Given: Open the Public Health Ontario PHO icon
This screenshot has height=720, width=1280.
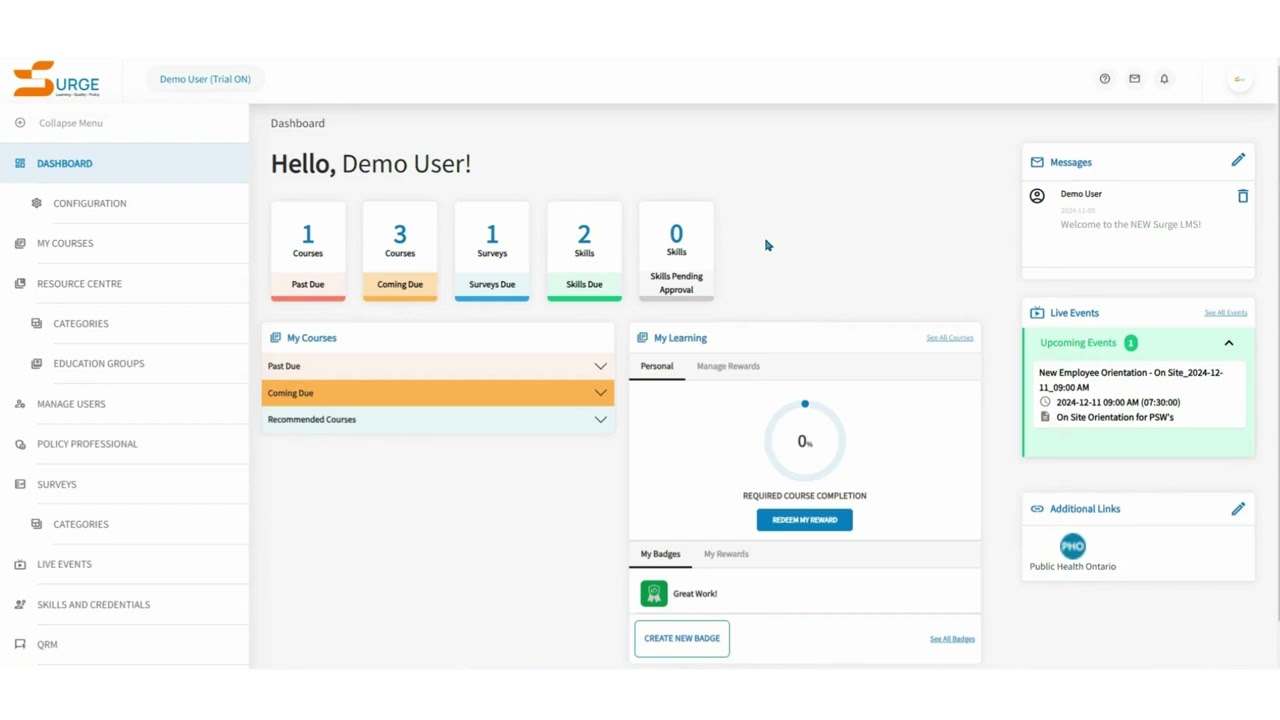Looking at the screenshot, I should tap(1073, 546).
